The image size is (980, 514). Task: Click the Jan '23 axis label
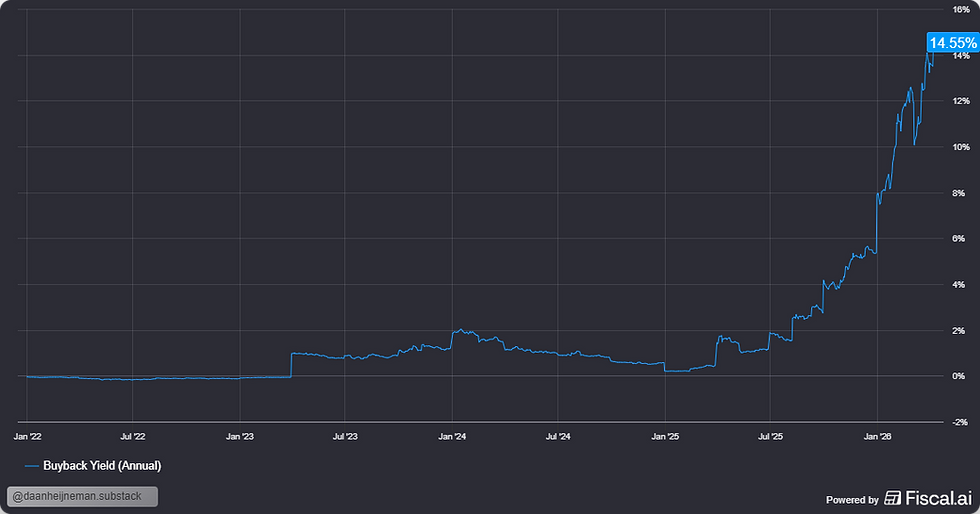(x=240, y=436)
